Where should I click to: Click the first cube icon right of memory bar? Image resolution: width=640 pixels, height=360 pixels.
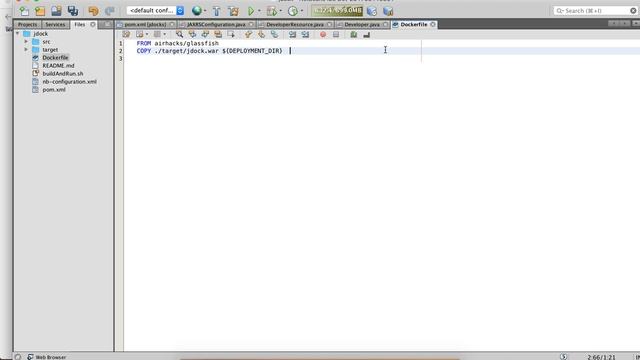pyautogui.click(x=372, y=11)
